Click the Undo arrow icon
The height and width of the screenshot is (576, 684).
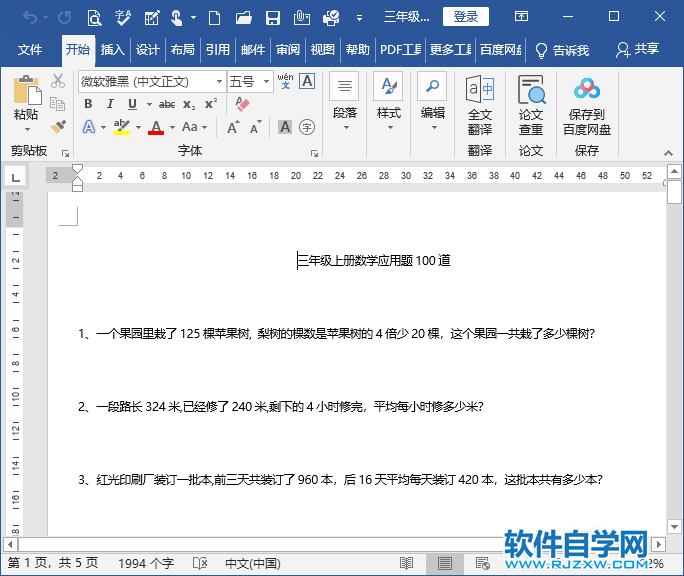click(30, 17)
